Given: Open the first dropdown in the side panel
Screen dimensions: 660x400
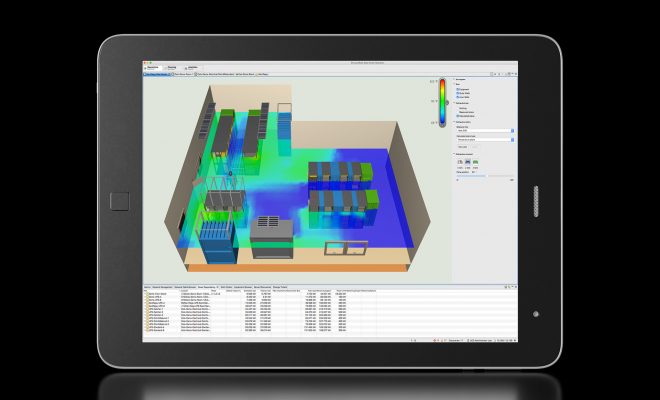Looking at the screenshot, I should pos(485,130).
